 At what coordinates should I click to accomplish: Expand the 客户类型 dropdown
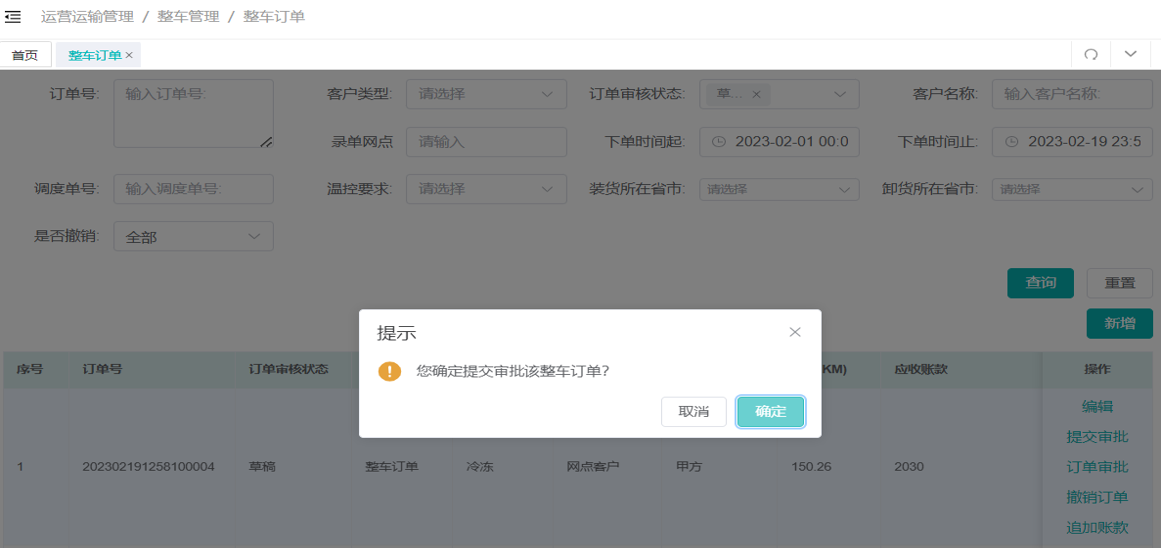[x=486, y=94]
